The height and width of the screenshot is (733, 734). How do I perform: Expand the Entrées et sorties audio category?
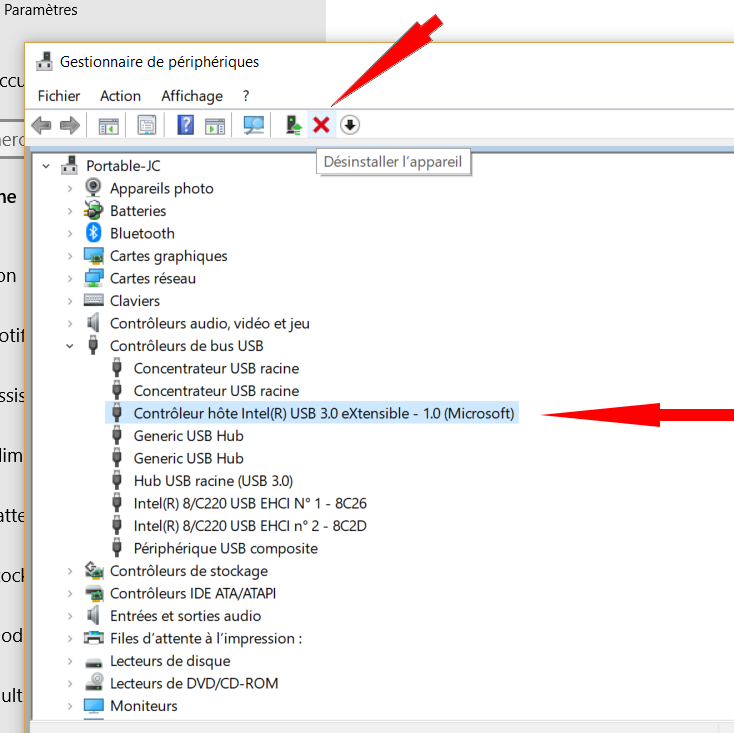70,616
